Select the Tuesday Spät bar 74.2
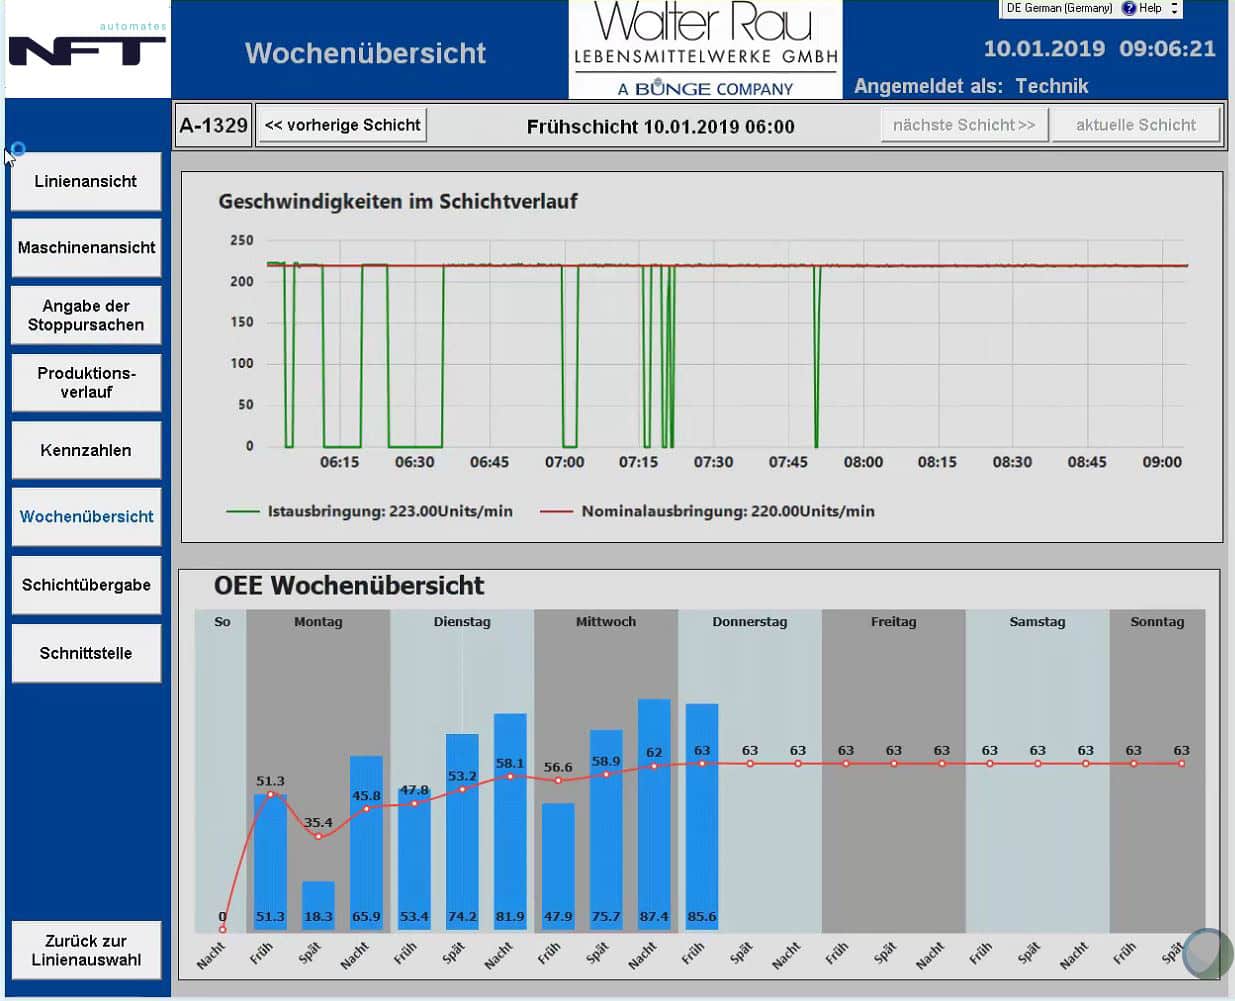The height and width of the screenshot is (1001, 1235). [x=462, y=832]
